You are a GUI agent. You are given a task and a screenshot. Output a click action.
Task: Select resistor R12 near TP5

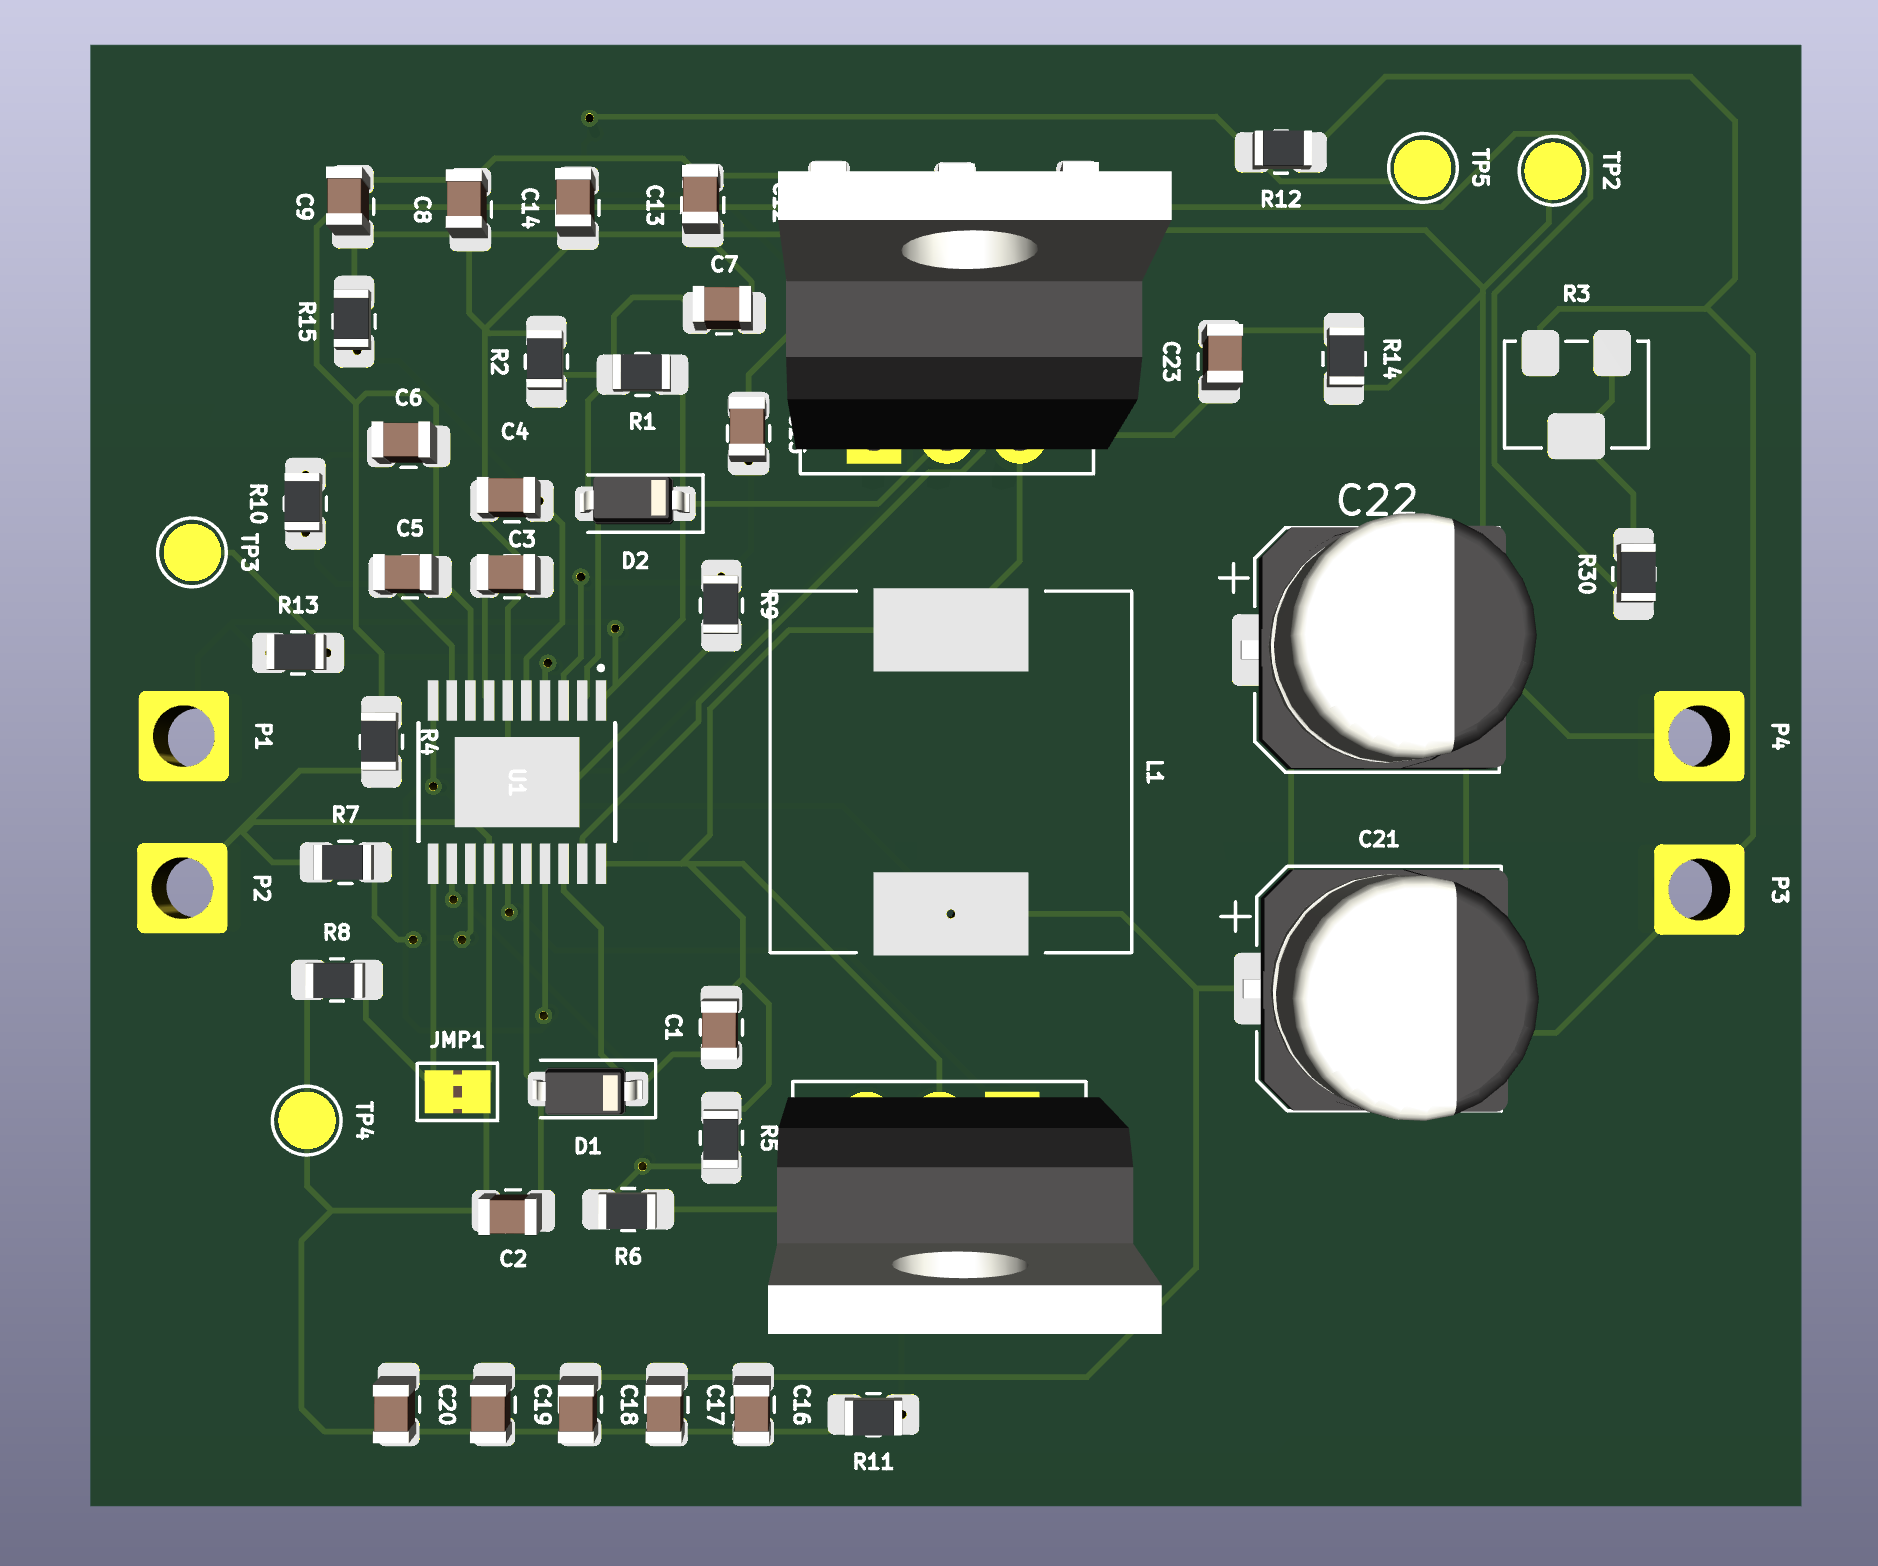pyautogui.click(x=1281, y=151)
